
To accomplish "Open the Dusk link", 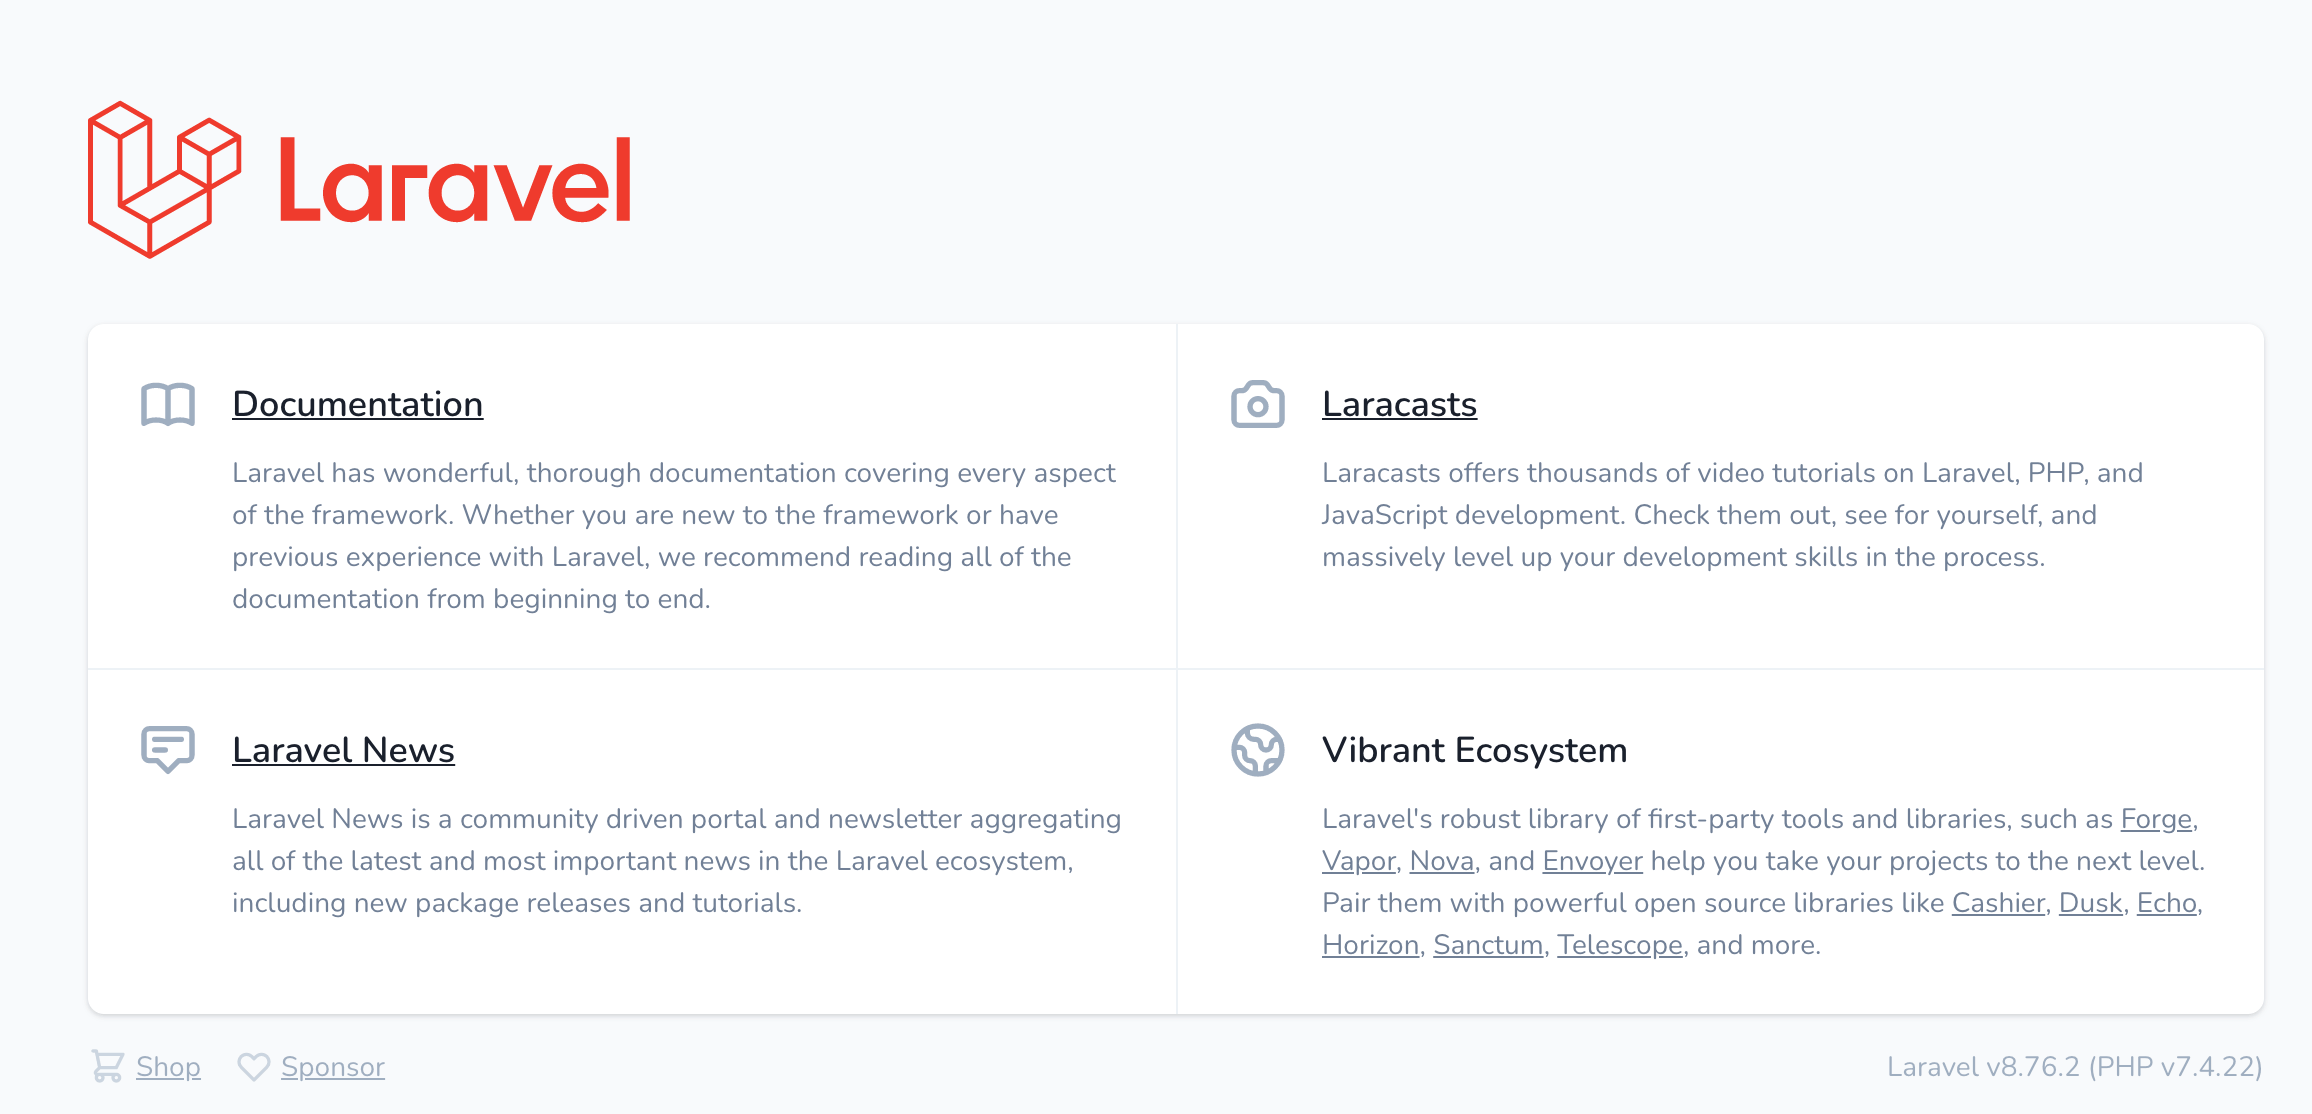I will (x=2090, y=903).
